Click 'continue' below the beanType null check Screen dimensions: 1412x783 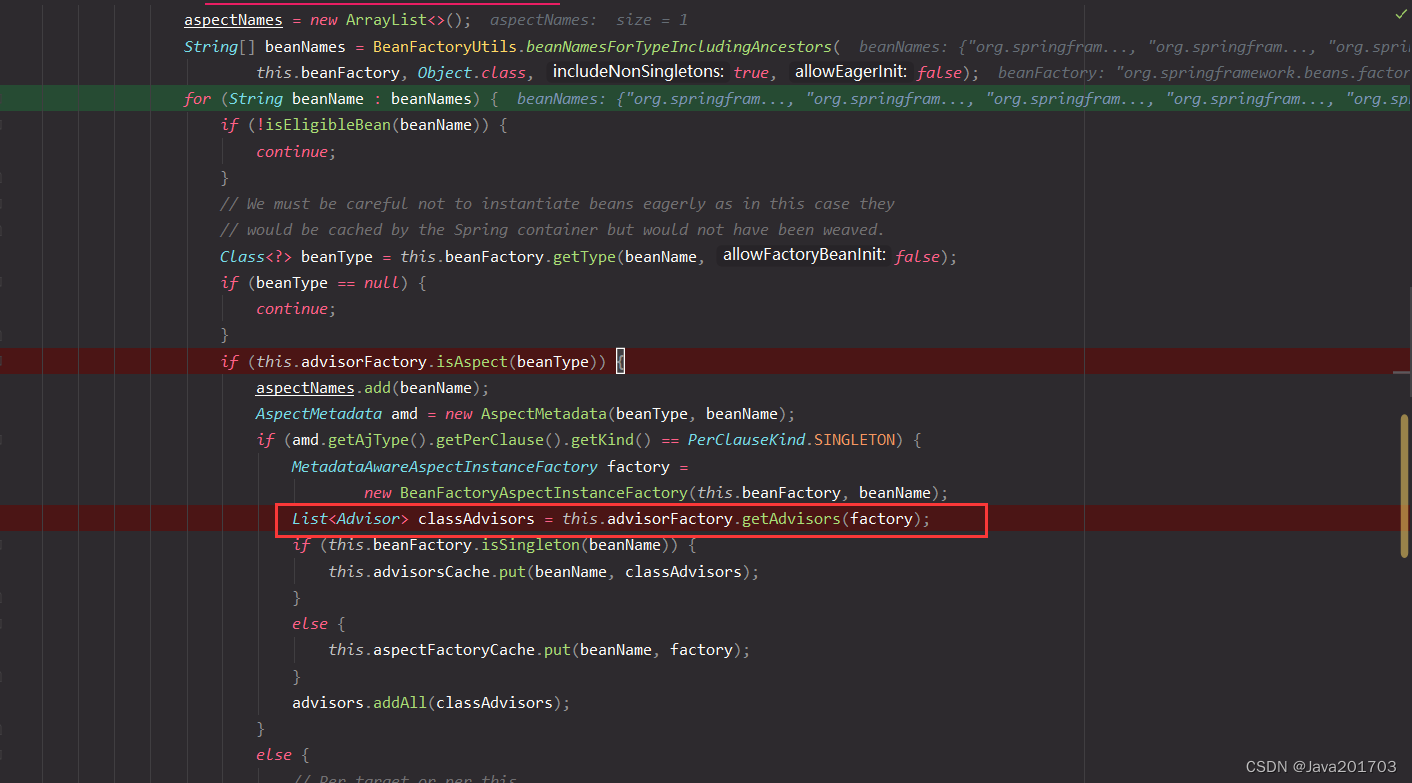291,309
